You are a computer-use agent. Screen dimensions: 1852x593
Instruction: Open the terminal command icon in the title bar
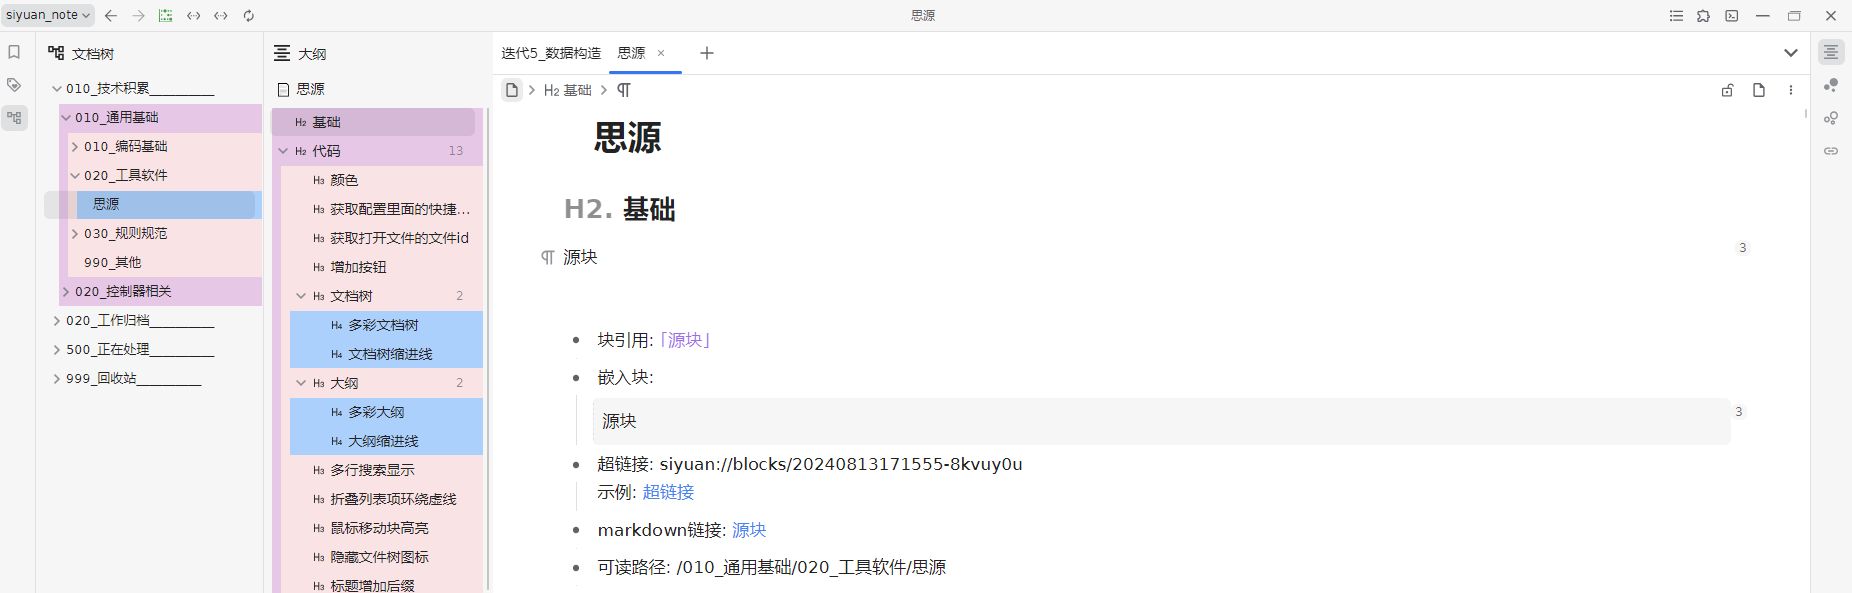coord(1732,15)
